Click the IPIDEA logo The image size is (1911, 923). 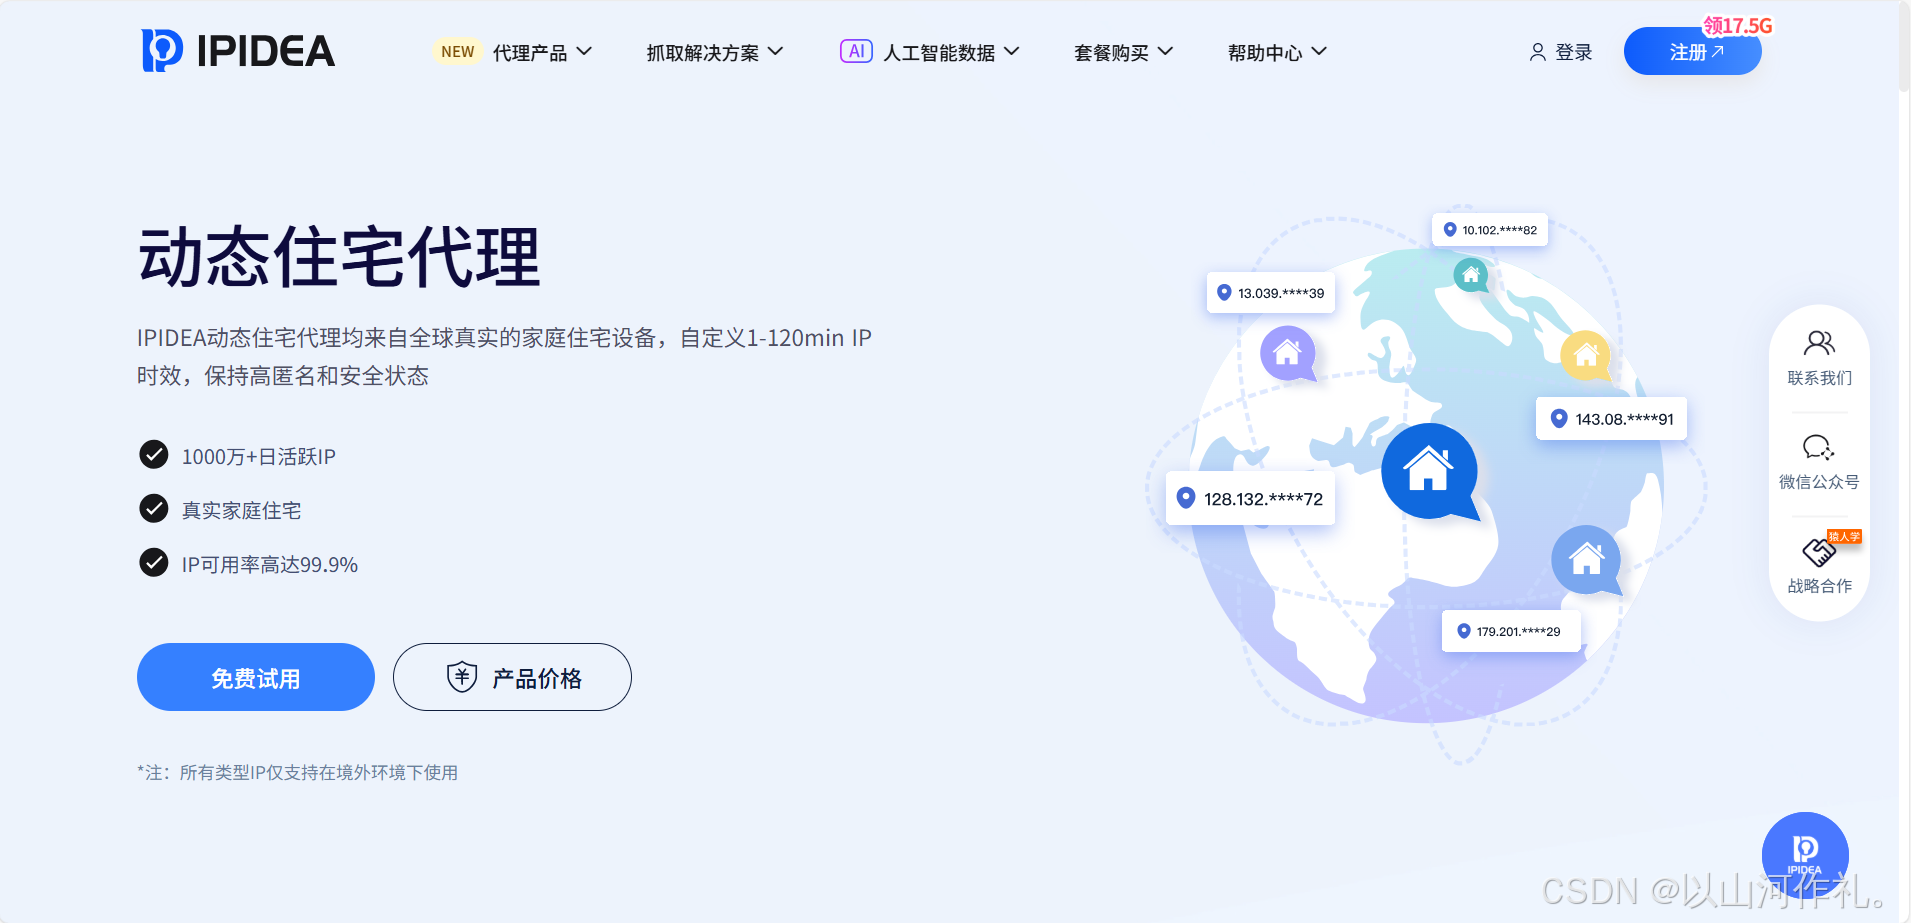[x=238, y=51]
